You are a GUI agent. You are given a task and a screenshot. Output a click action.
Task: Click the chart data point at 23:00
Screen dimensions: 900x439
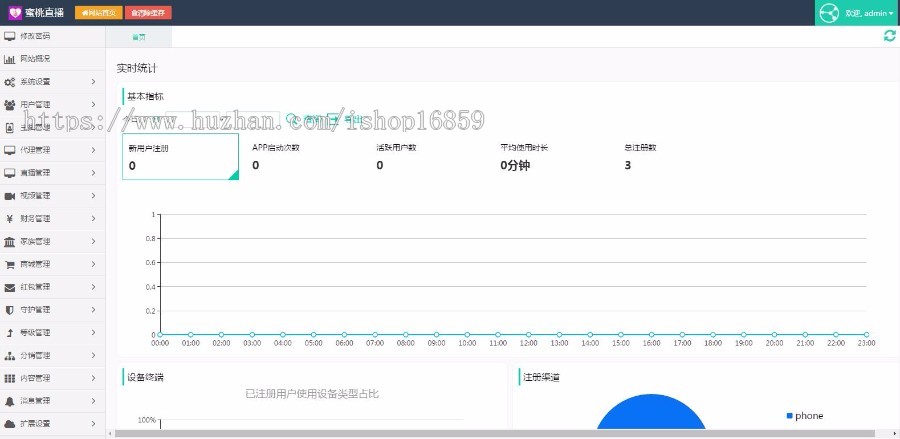[866, 335]
